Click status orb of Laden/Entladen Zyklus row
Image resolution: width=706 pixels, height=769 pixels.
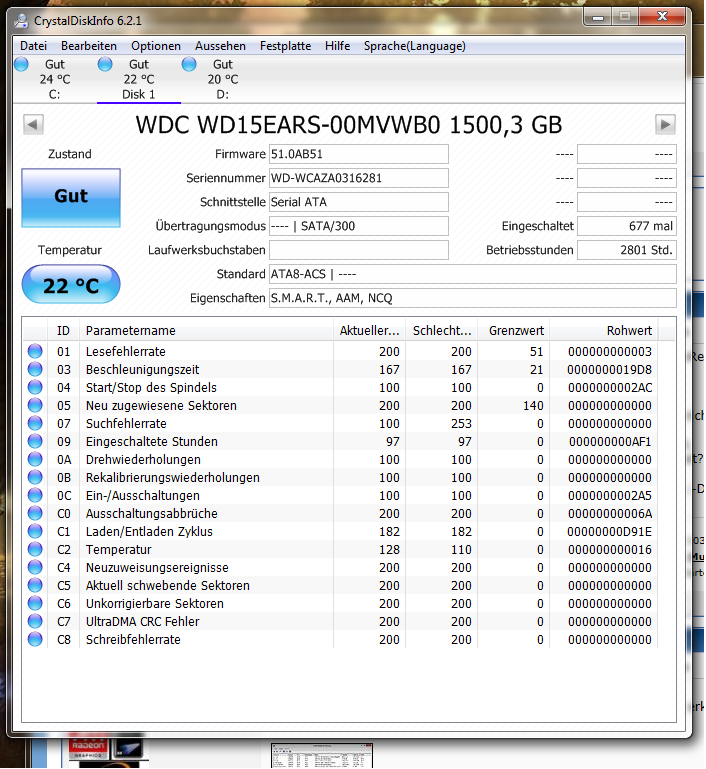[35, 531]
